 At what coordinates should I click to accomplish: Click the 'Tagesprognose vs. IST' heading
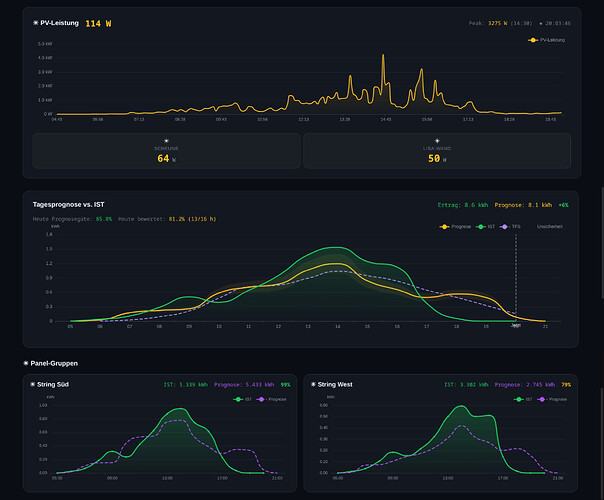(69, 205)
